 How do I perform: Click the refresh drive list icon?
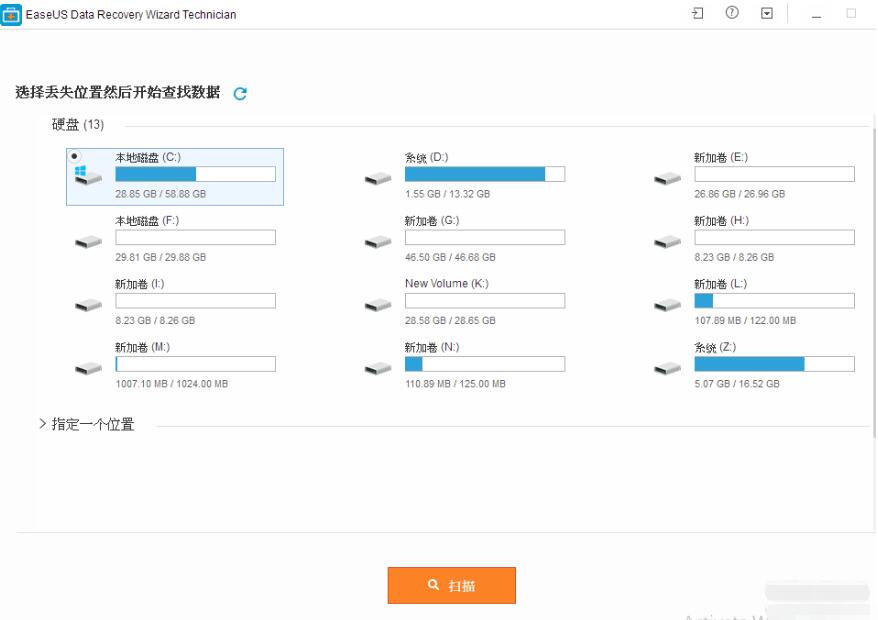240,94
